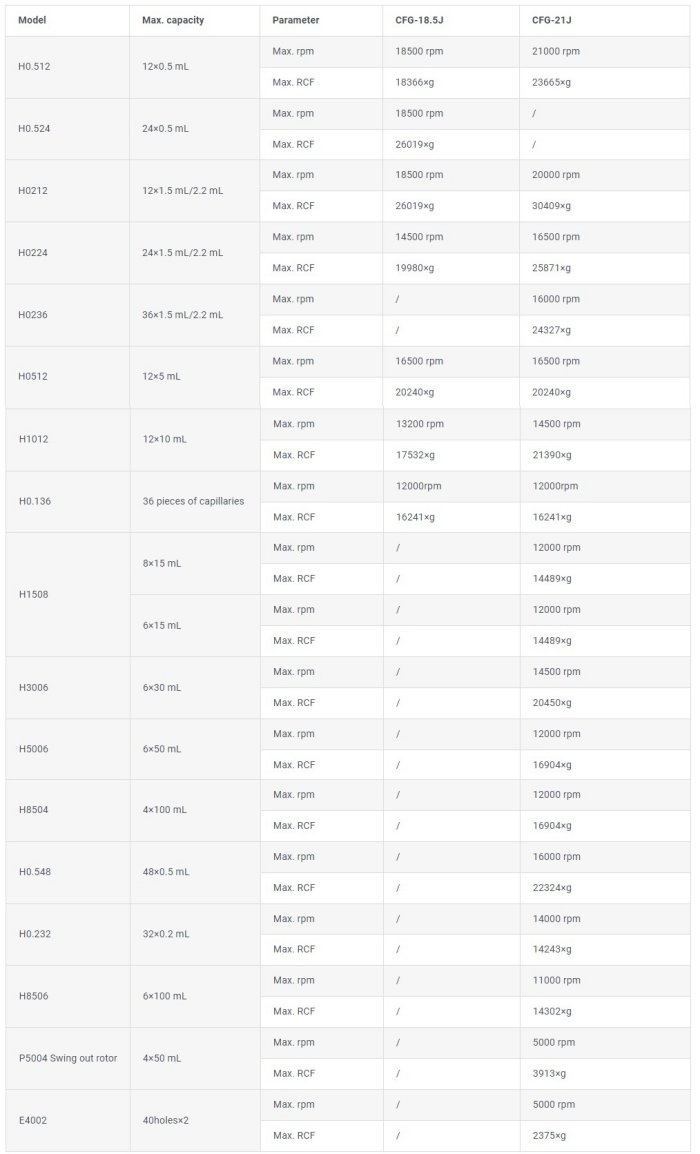Screen dimensions: 700x1154
Task: Click the H0236 rotor model cell
Action: click(33, 315)
